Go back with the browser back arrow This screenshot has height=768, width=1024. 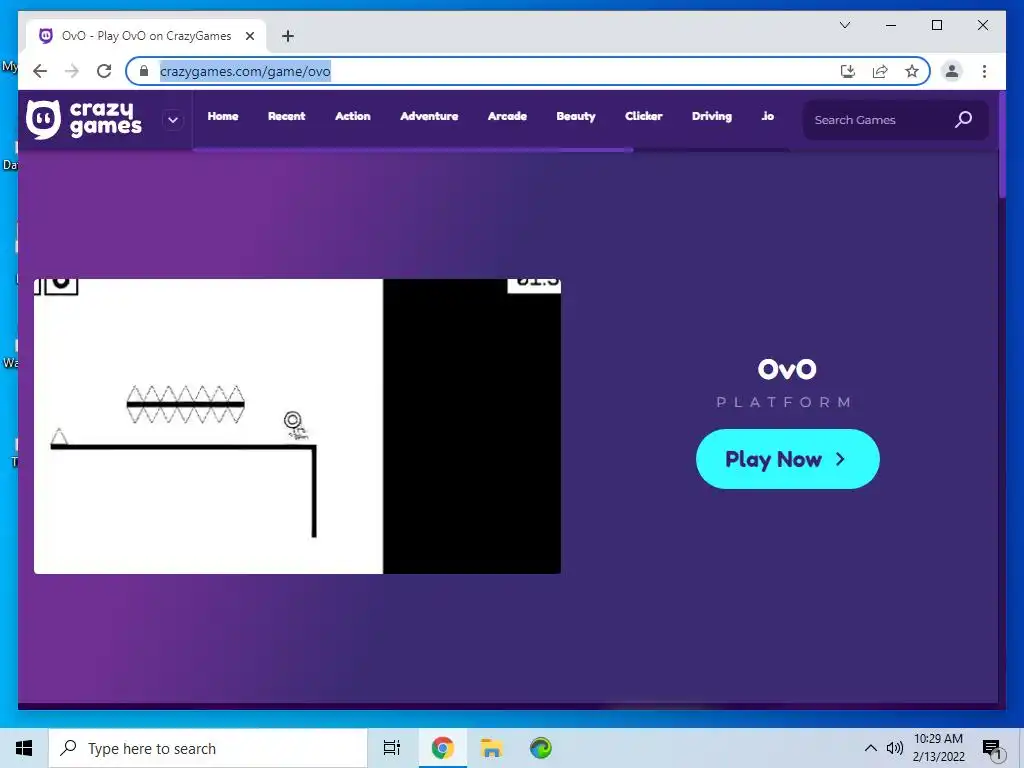[40, 71]
